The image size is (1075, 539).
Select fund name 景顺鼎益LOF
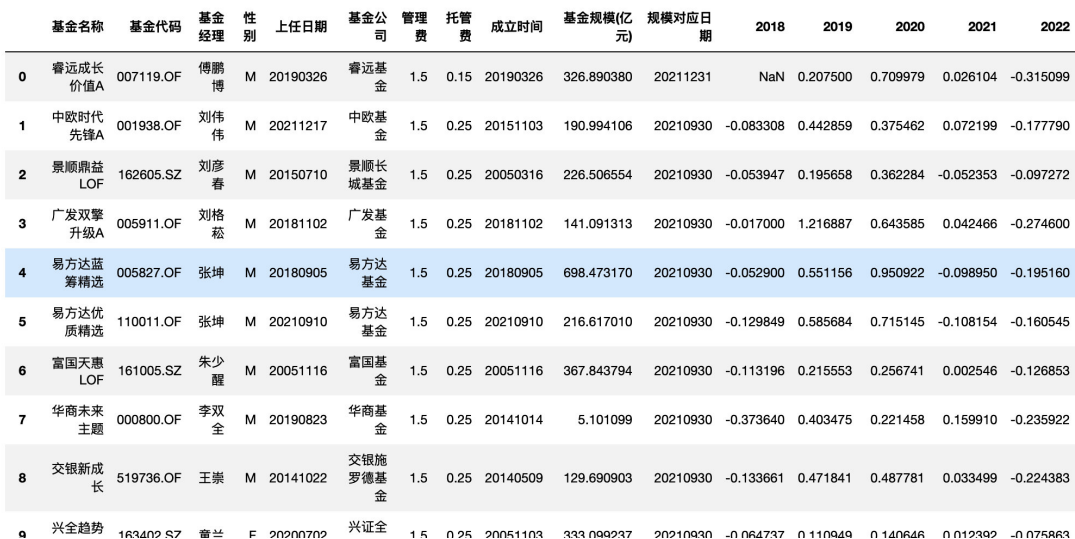click(77, 175)
